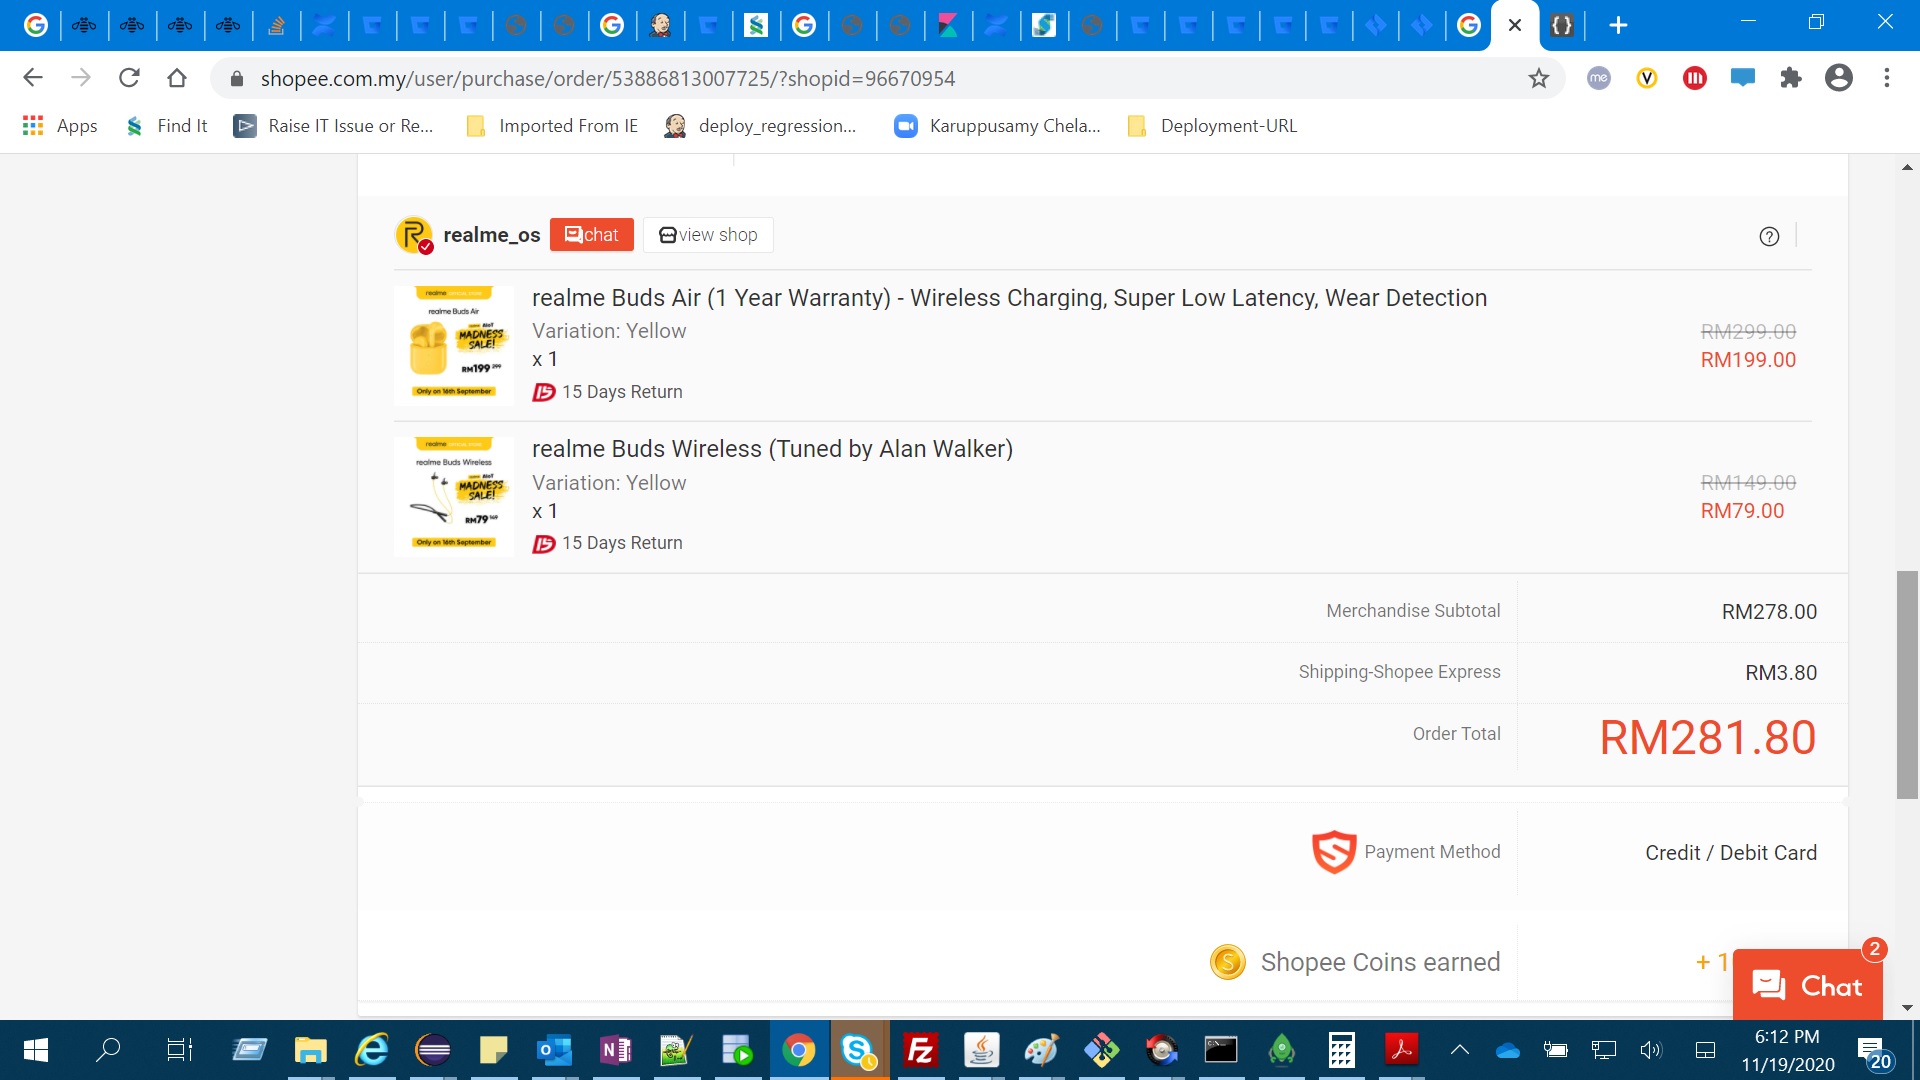This screenshot has width=1920, height=1080.
Task: Expand the 'Imported From IE' bookmark folder
Action: [x=552, y=126]
